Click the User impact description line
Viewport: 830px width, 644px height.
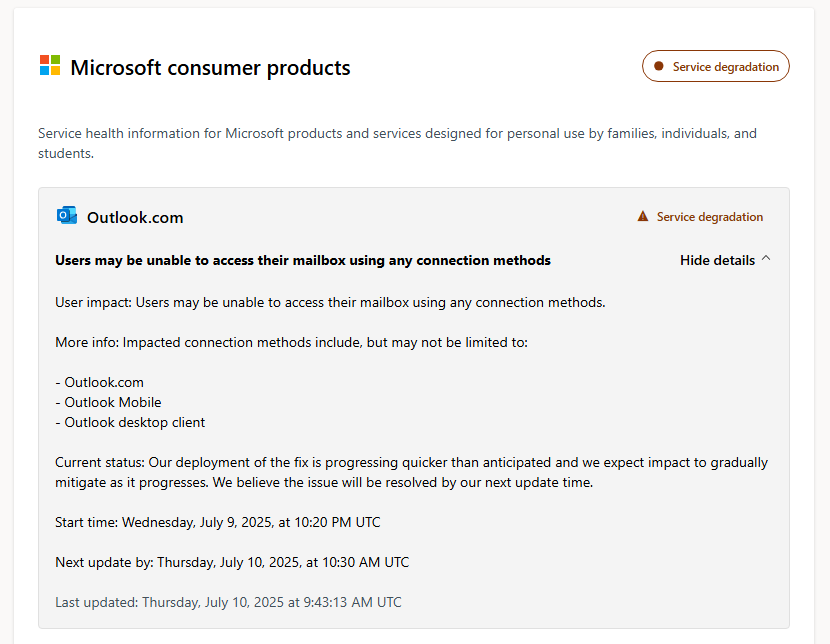[330, 302]
